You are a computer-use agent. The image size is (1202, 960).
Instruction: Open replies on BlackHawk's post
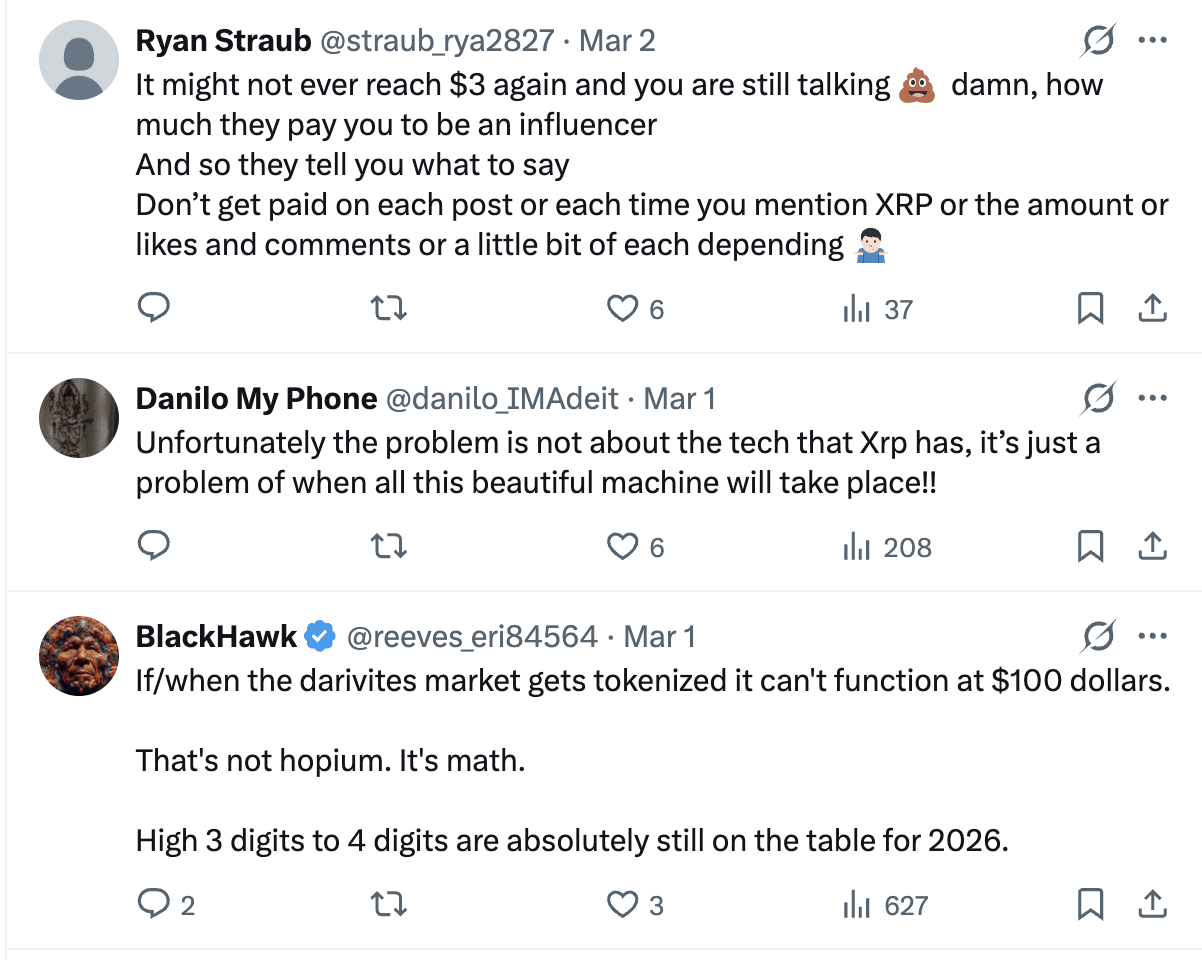click(153, 905)
